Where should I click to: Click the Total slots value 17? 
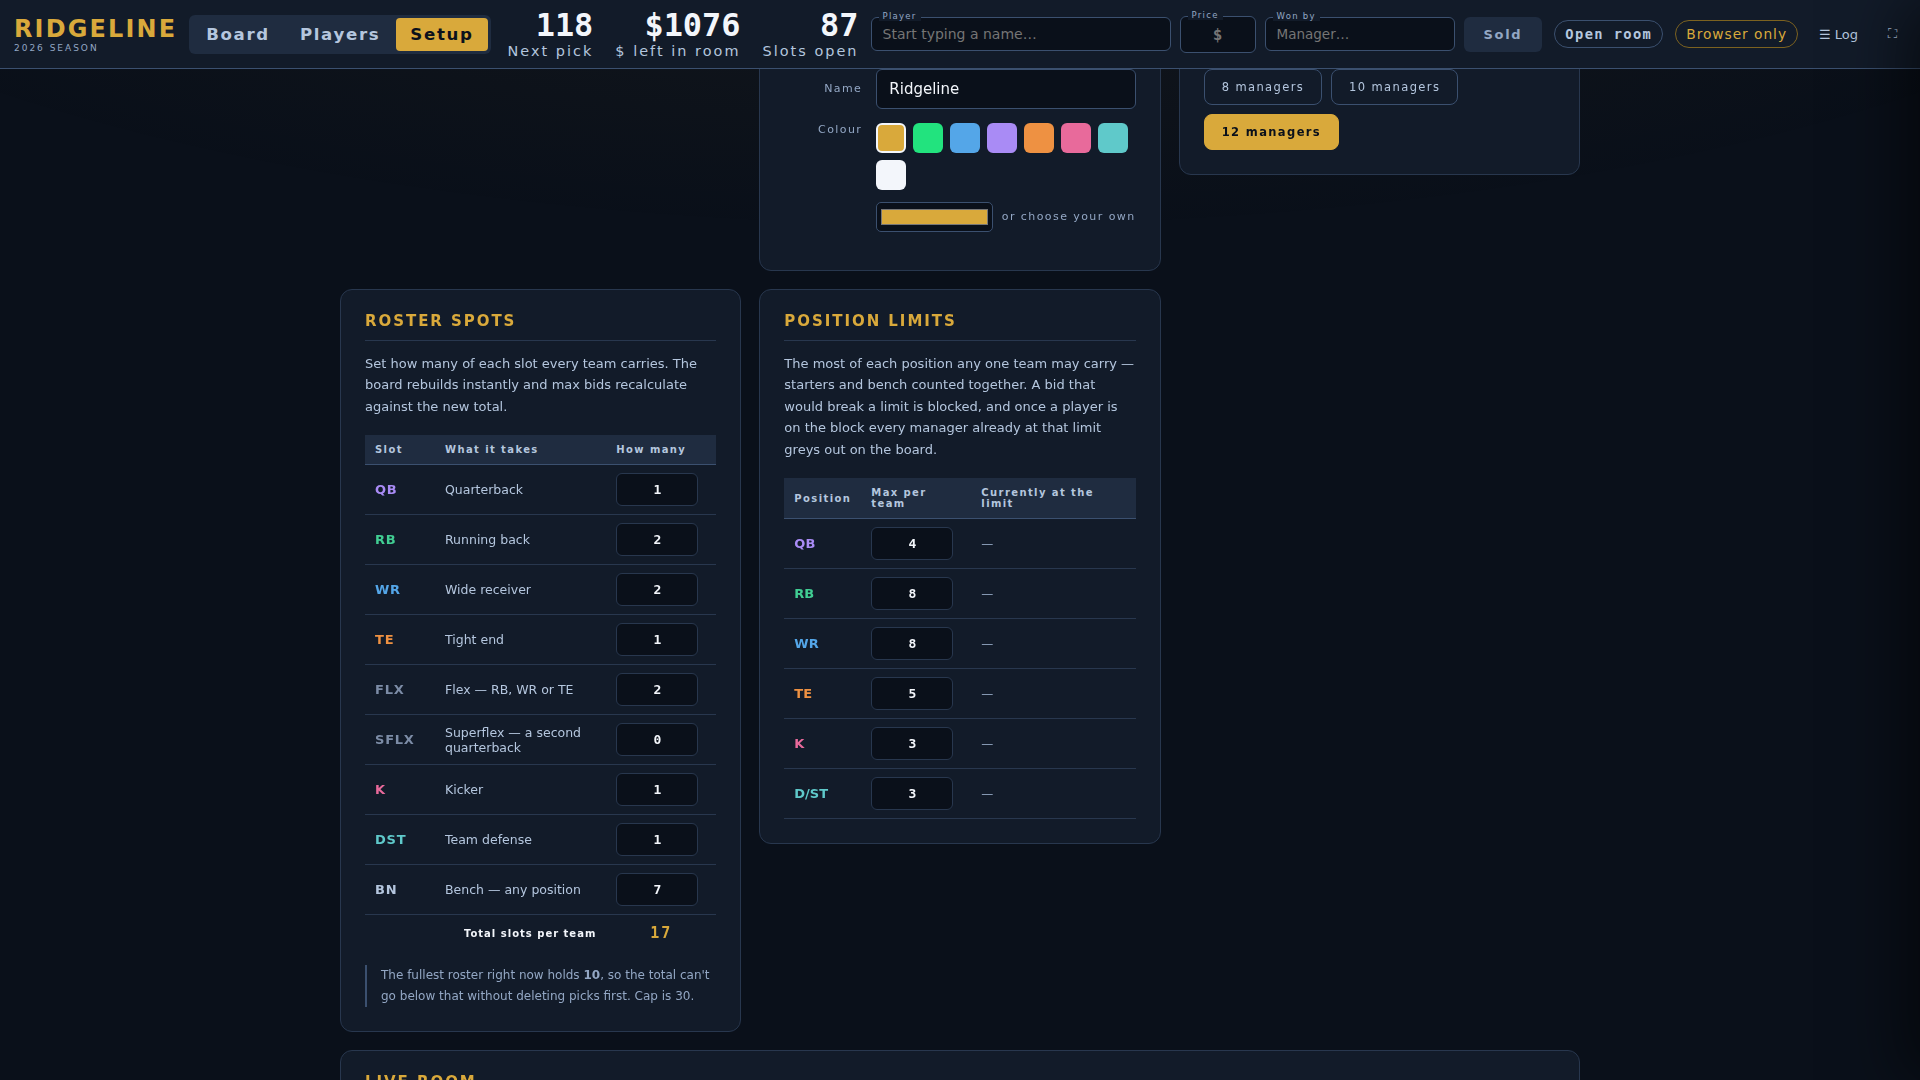coord(660,933)
